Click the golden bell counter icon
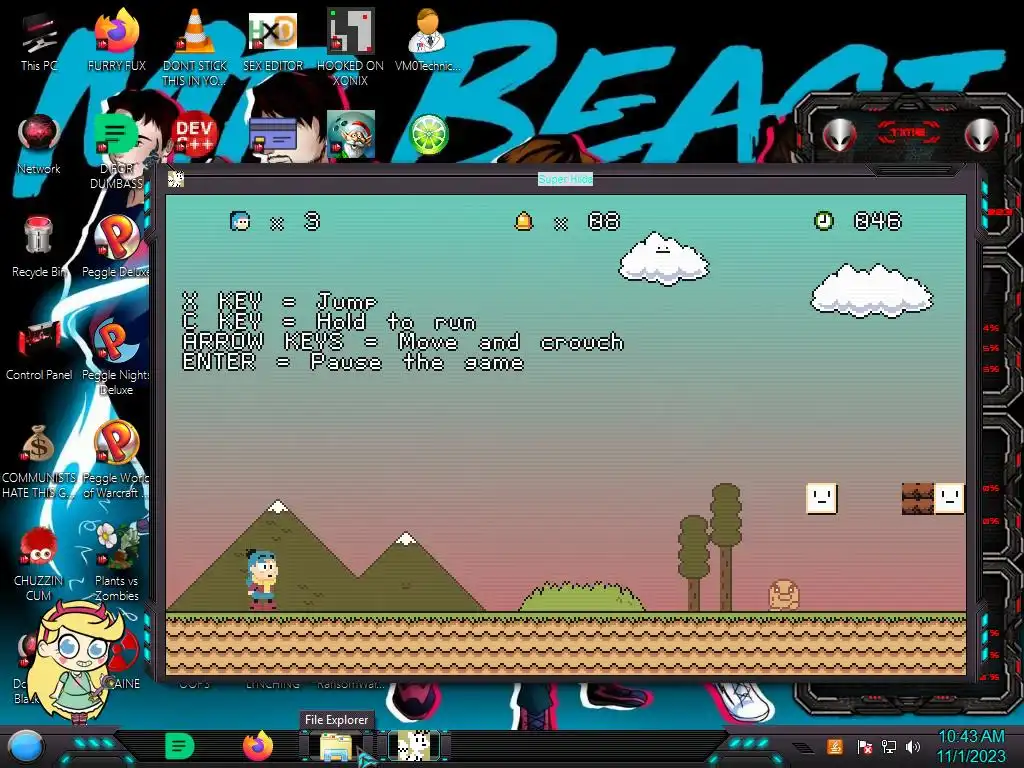 tap(523, 221)
